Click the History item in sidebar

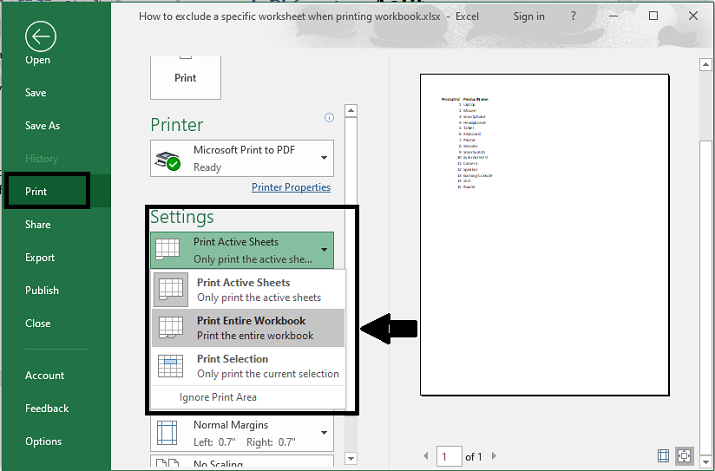[41, 158]
